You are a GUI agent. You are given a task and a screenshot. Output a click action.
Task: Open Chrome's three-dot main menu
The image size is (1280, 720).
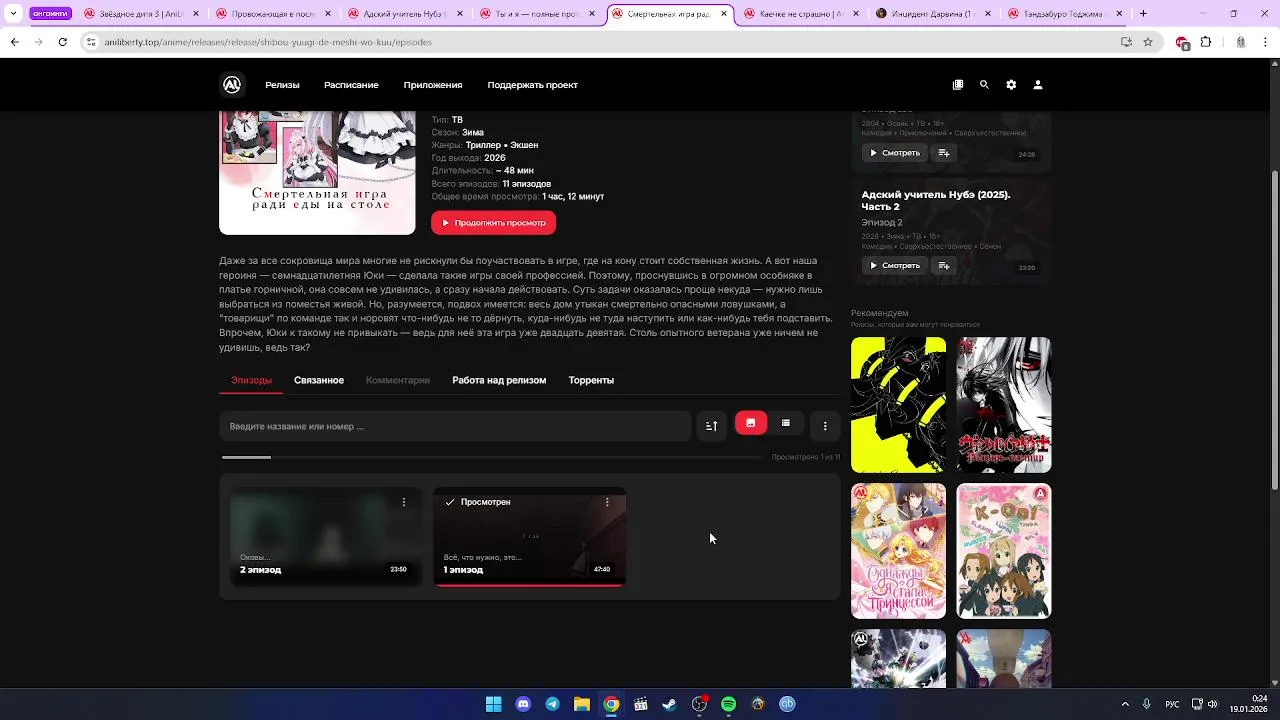pos(1265,42)
